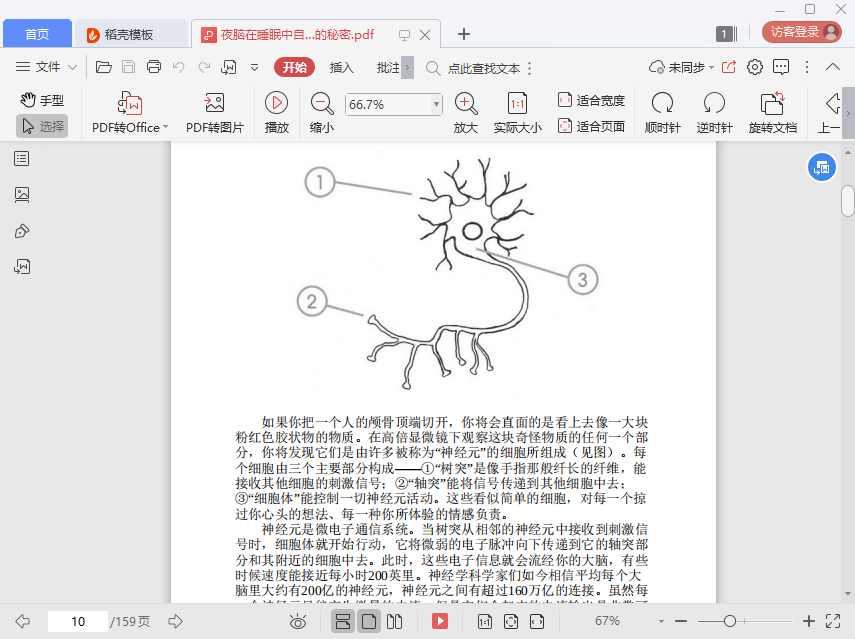Open the sidebar convert-to-Word panel icon

tap(22, 267)
